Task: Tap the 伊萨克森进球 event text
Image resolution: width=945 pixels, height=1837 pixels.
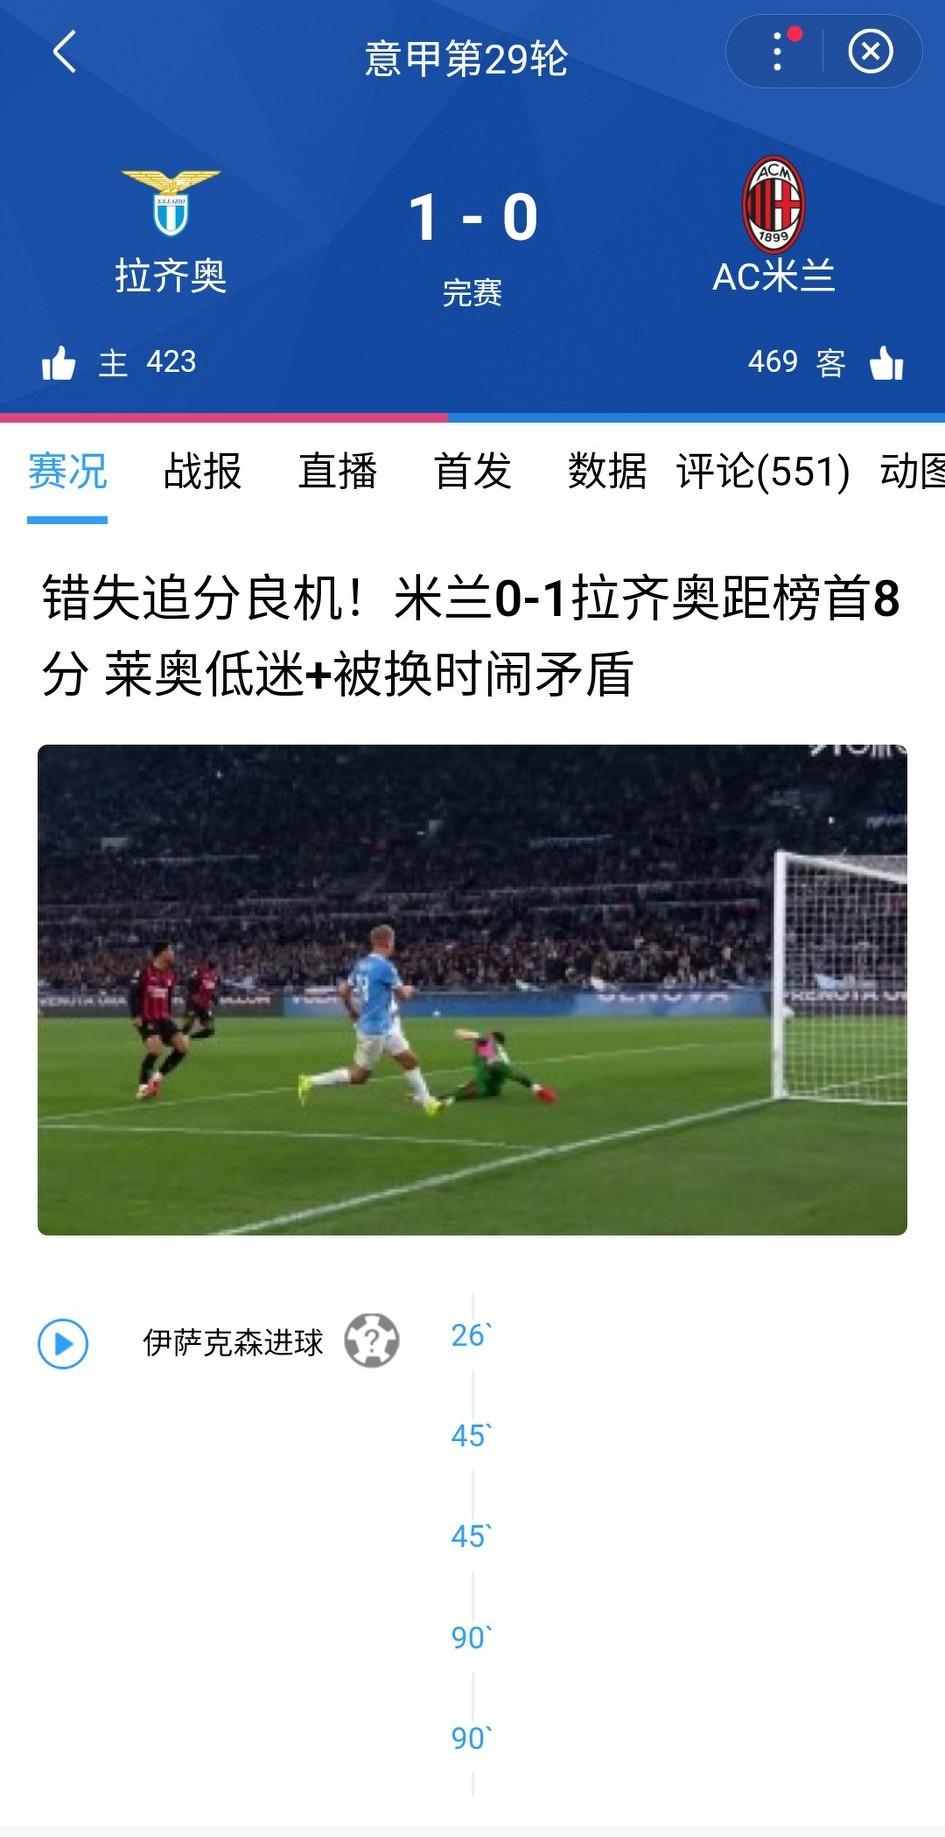Action: pyautogui.click(x=233, y=1342)
